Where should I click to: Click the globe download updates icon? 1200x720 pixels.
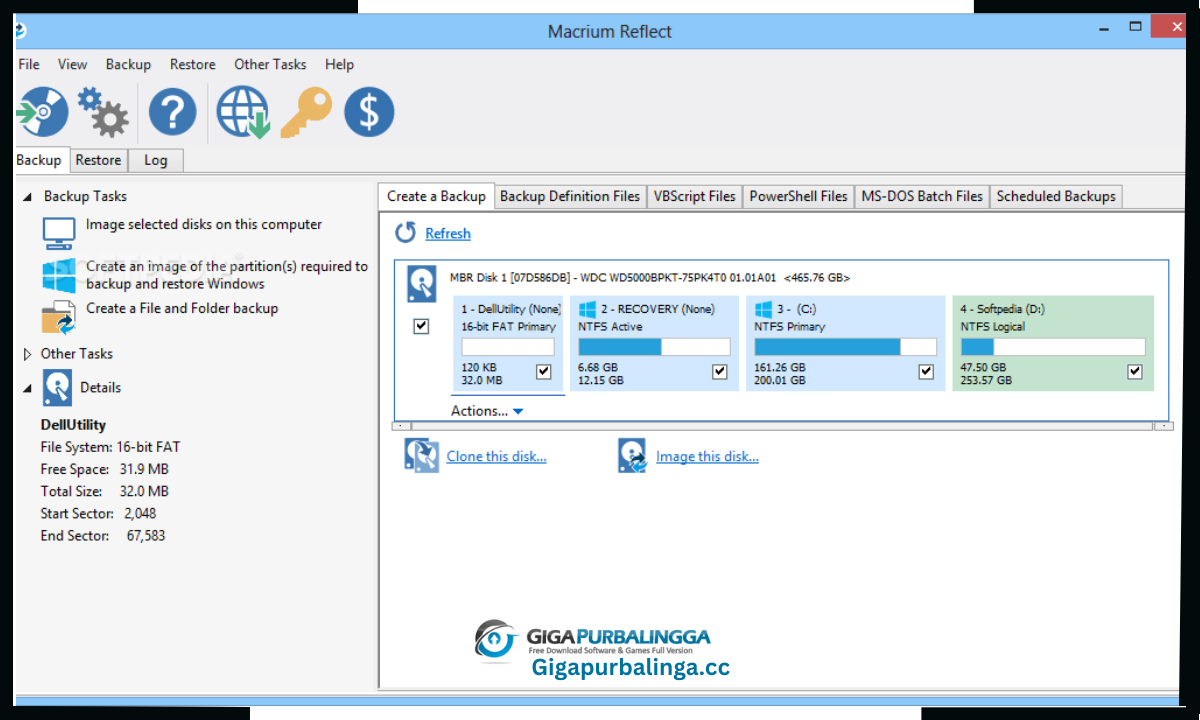(x=243, y=111)
